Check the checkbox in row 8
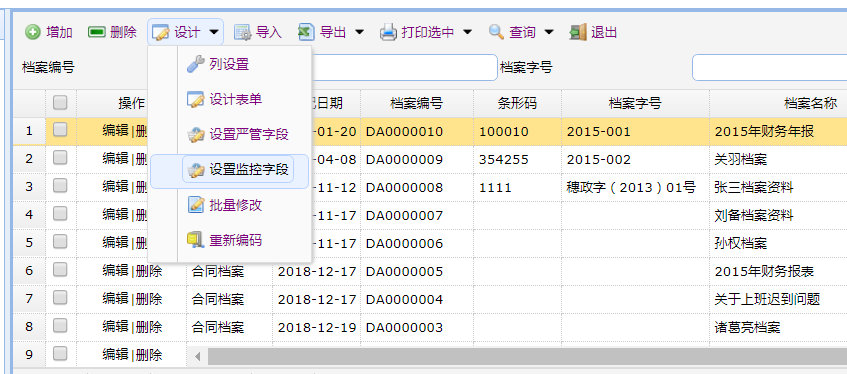The width and height of the screenshot is (847, 374). click(x=60, y=325)
